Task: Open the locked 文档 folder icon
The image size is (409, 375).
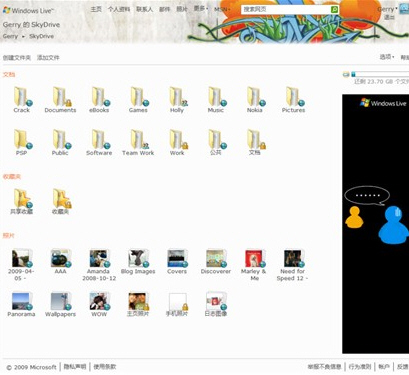Action: click(x=255, y=139)
